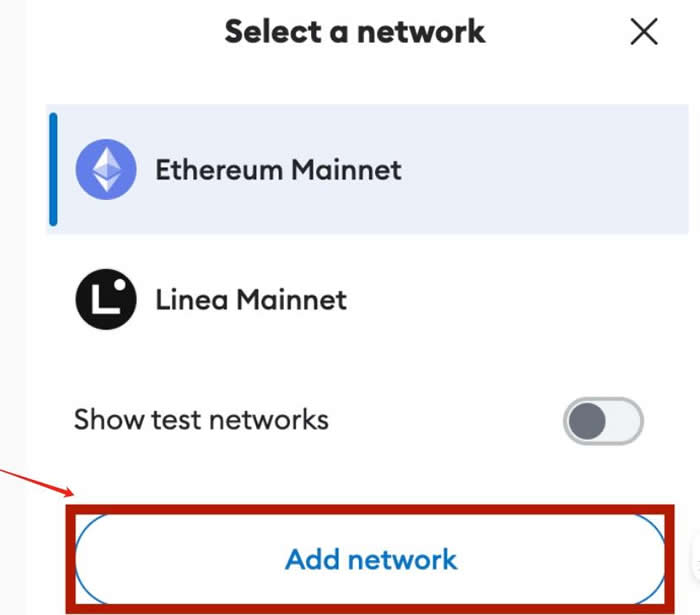Click the Select a network heading
This screenshot has width=700, height=615.
tap(354, 32)
